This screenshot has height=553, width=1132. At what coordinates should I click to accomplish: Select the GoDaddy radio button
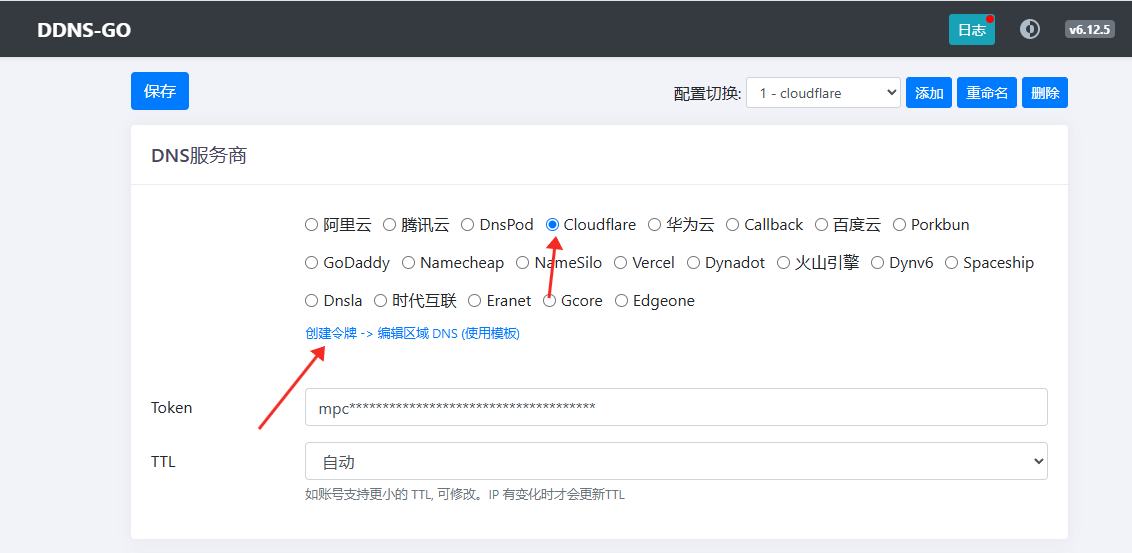pyautogui.click(x=311, y=263)
